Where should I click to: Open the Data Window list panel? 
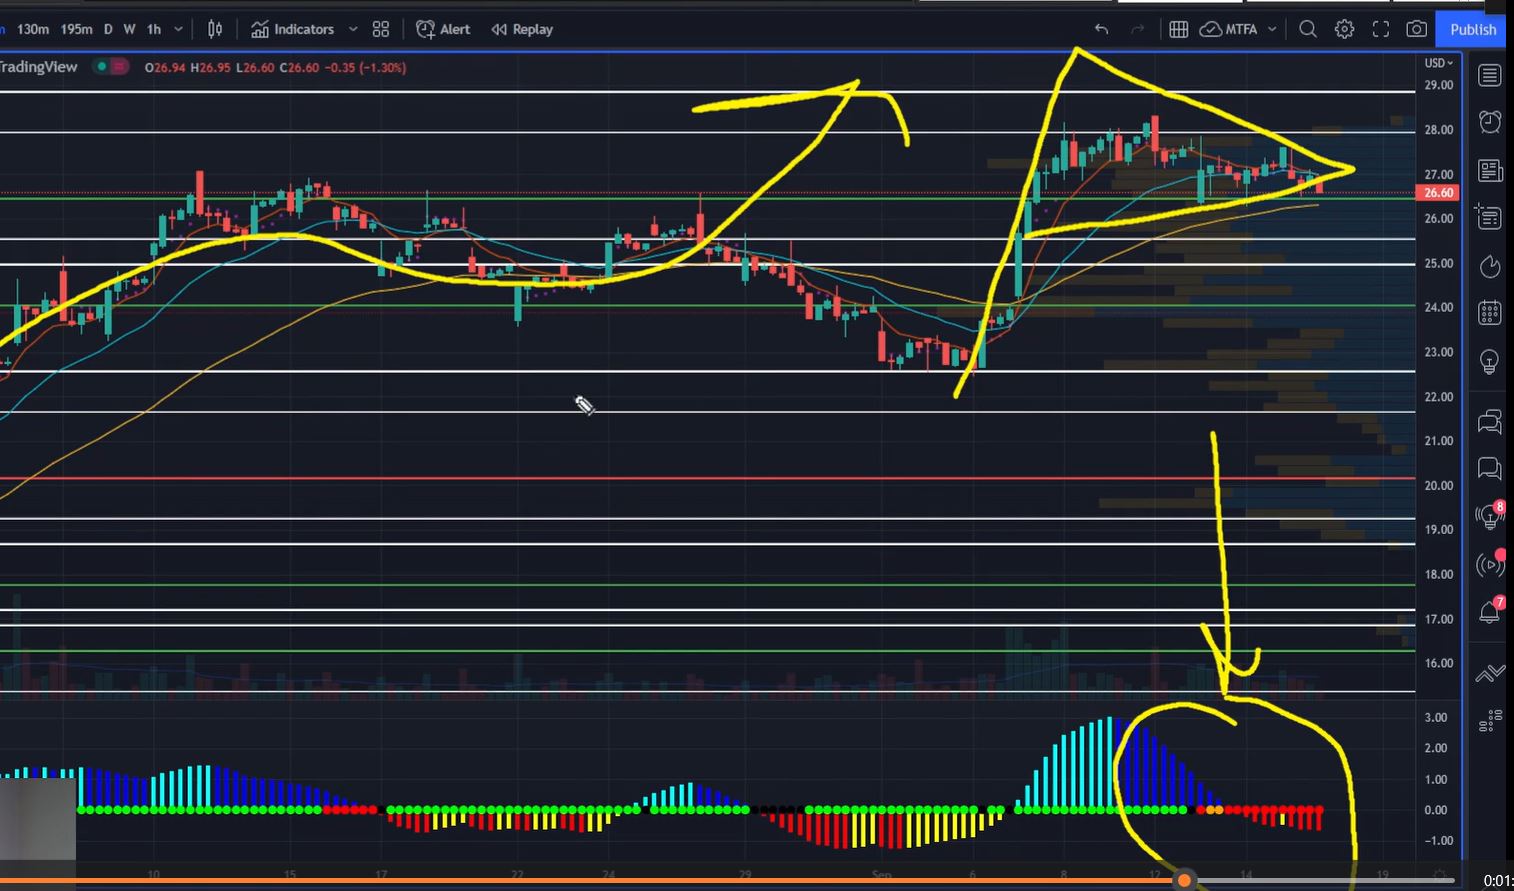pyautogui.click(x=1490, y=217)
